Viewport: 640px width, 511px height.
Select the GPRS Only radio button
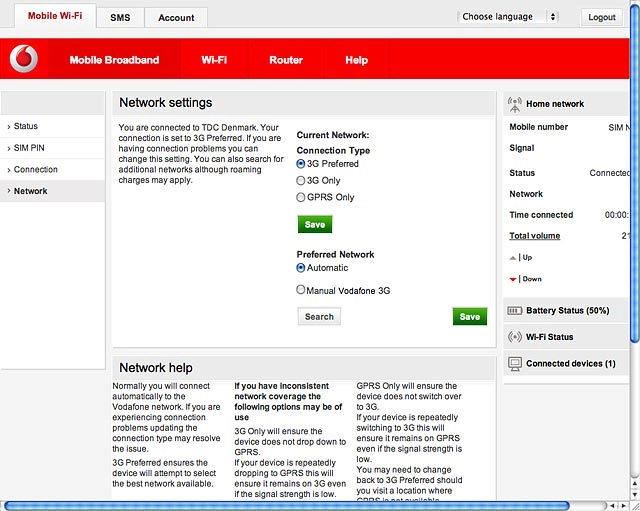pos(301,197)
